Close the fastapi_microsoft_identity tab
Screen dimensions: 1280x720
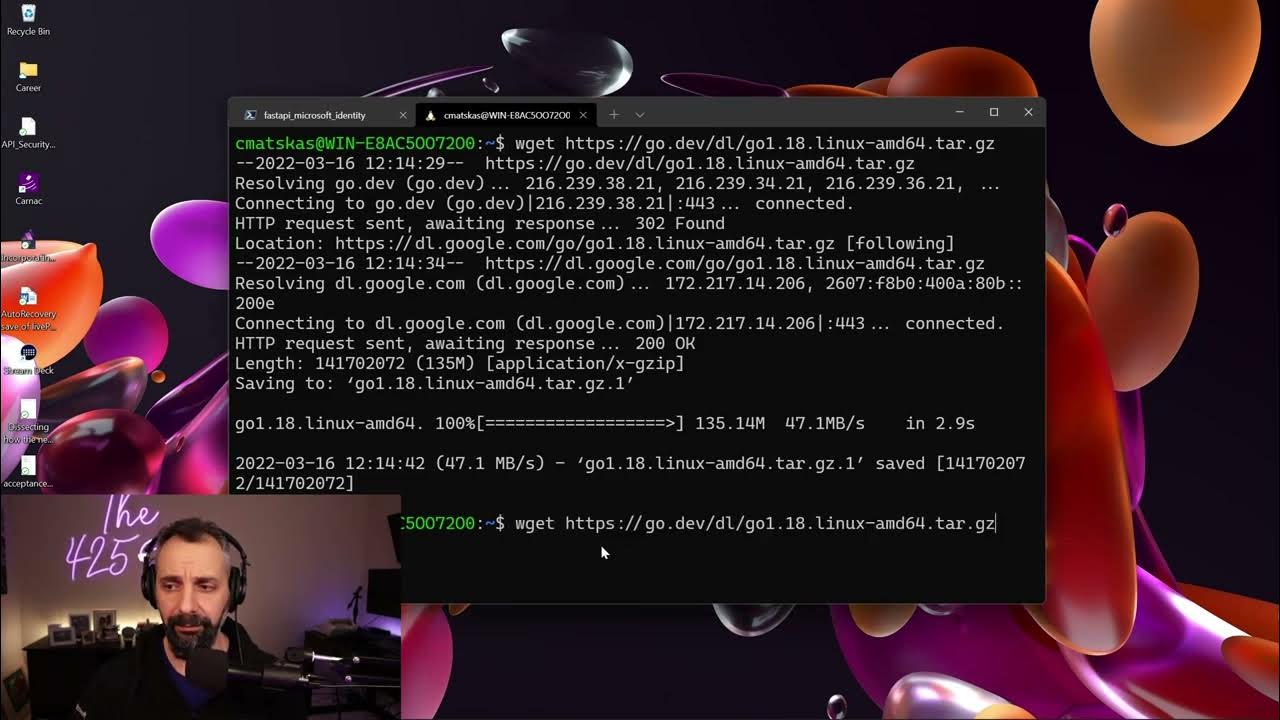[403, 115]
